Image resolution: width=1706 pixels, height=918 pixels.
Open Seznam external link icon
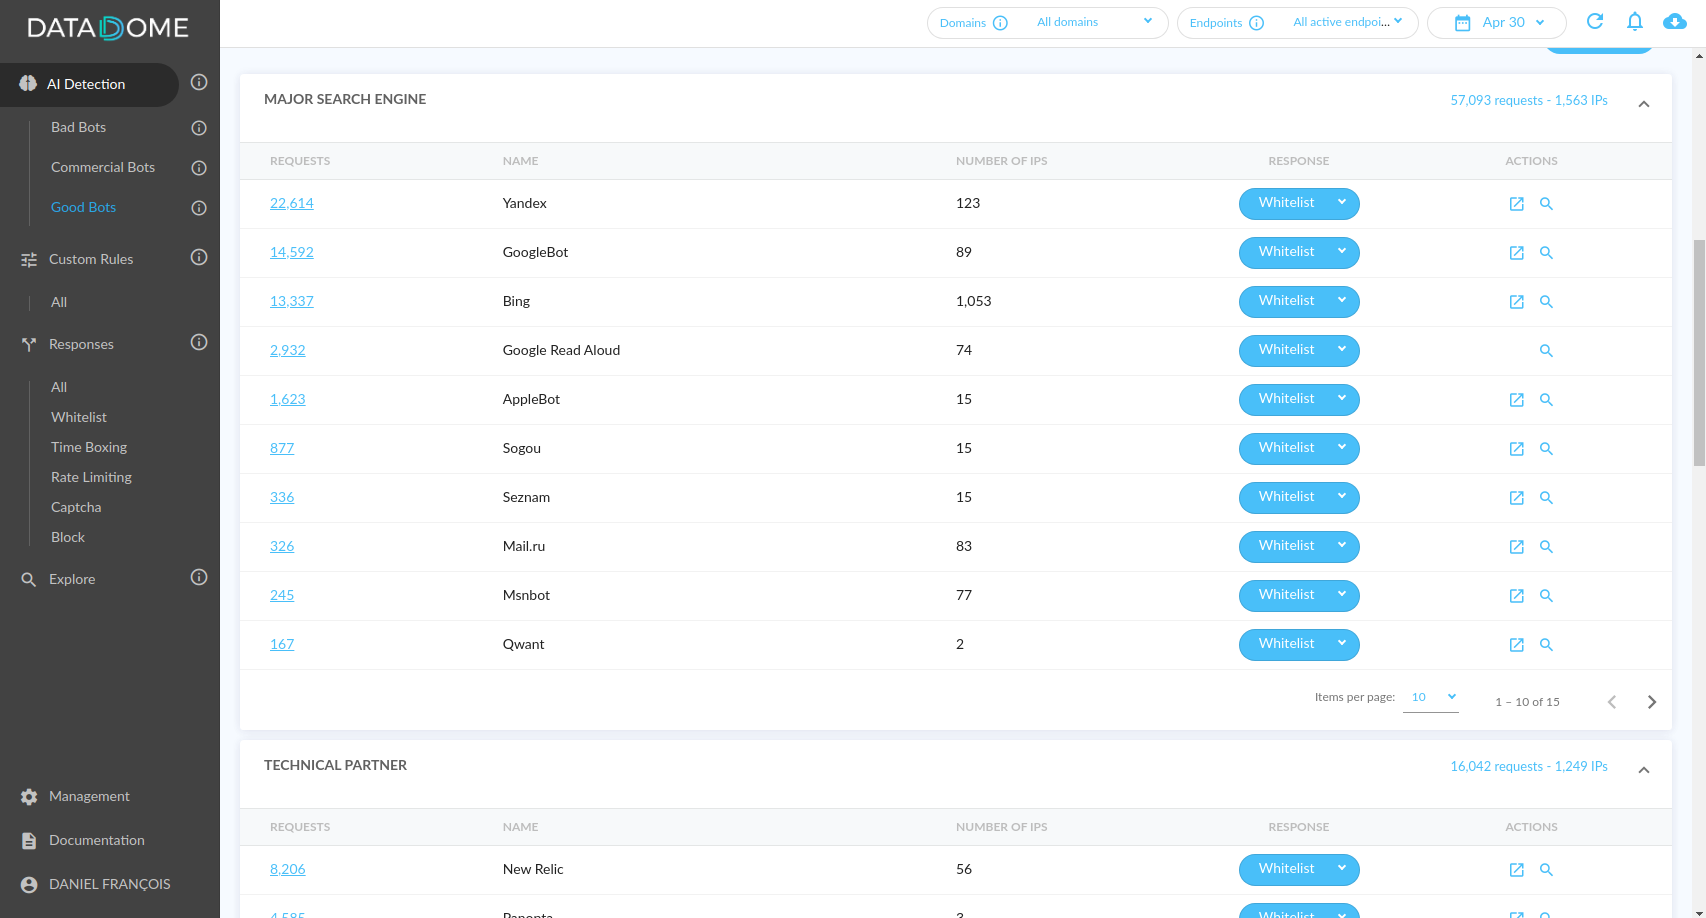1517,498
